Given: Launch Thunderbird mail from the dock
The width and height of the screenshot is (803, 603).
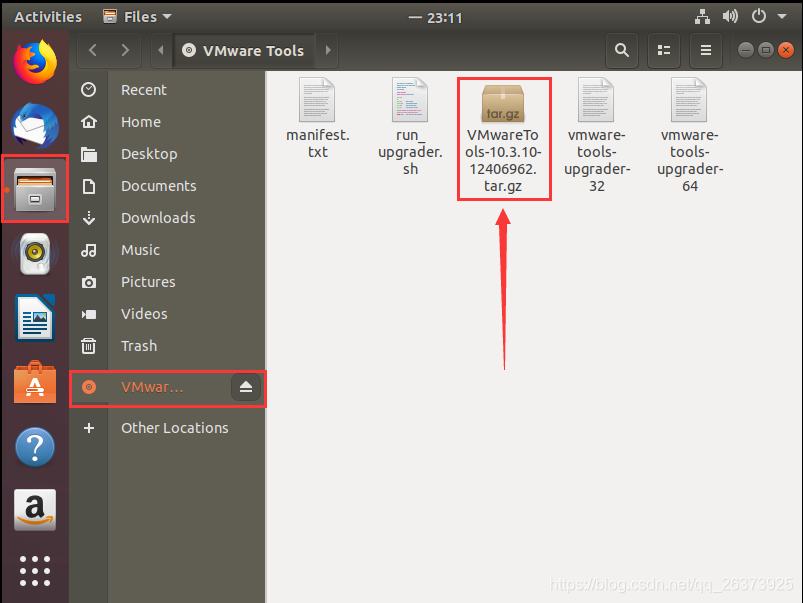Looking at the screenshot, I should click(x=35, y=126).
